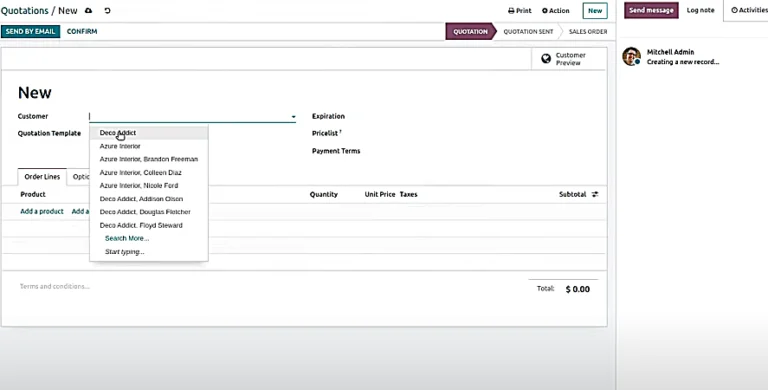Click the Search More... link
768x390 pixels.
(127, 239)
